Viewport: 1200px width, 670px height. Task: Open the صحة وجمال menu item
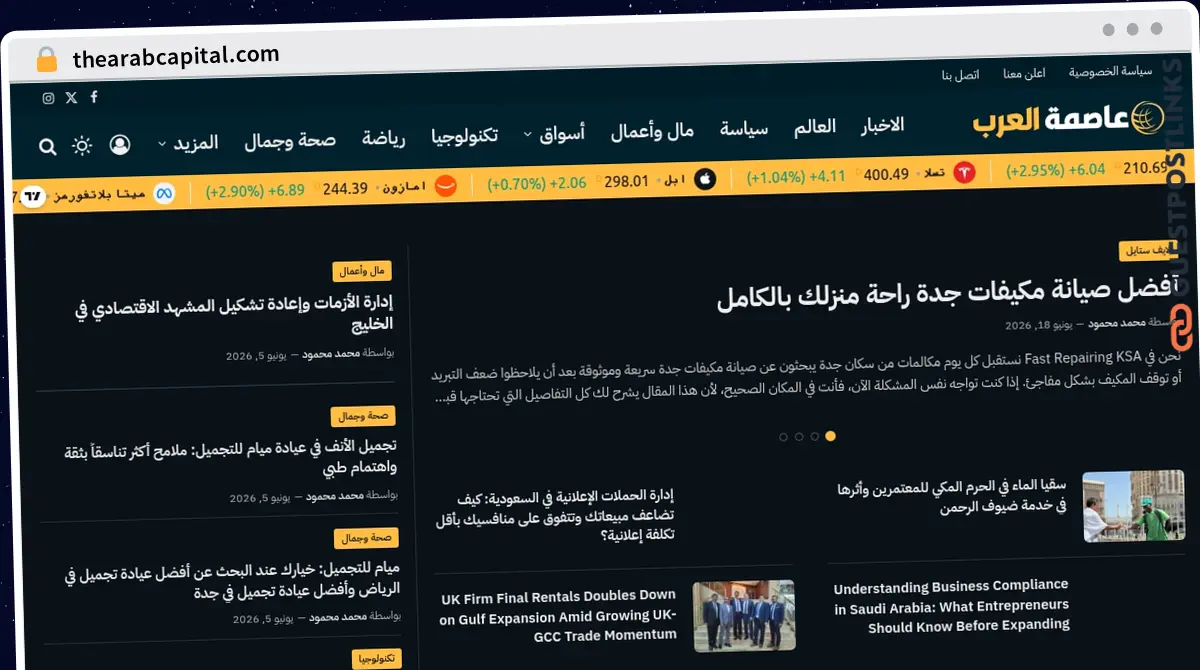290,140
